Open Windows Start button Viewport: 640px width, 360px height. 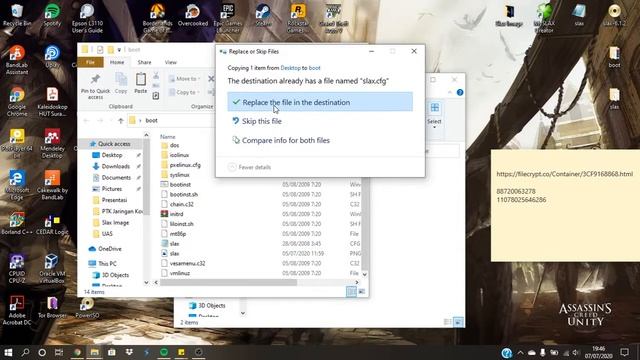click(8, 352)
